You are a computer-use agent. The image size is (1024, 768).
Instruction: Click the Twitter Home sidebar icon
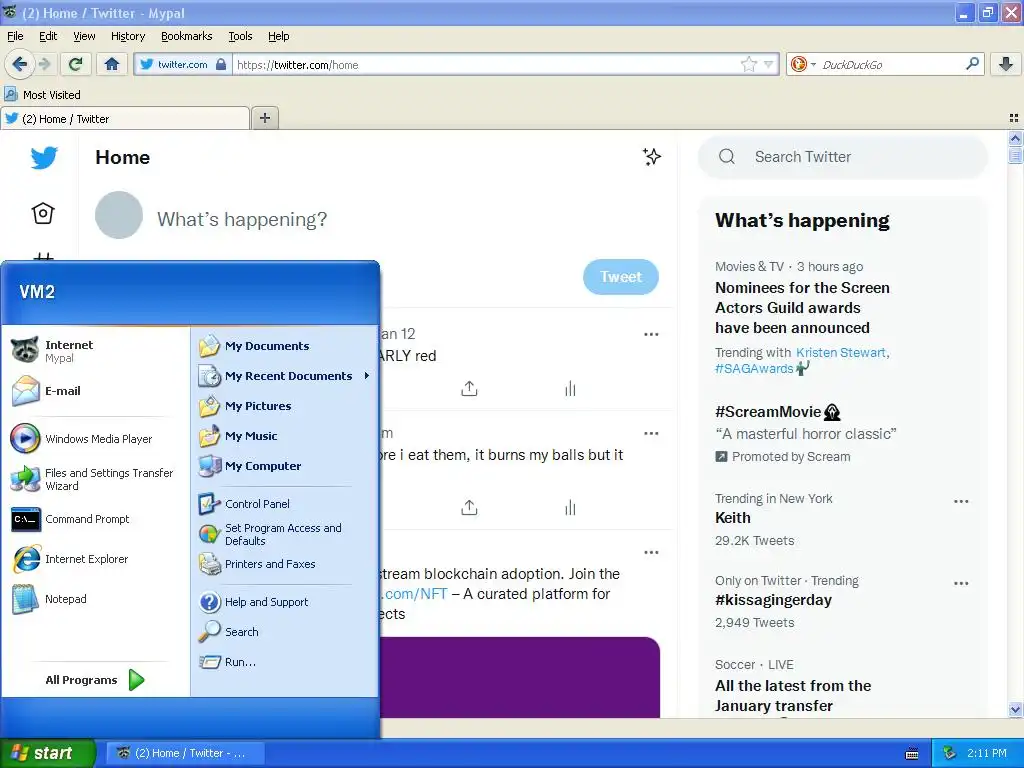43,213
